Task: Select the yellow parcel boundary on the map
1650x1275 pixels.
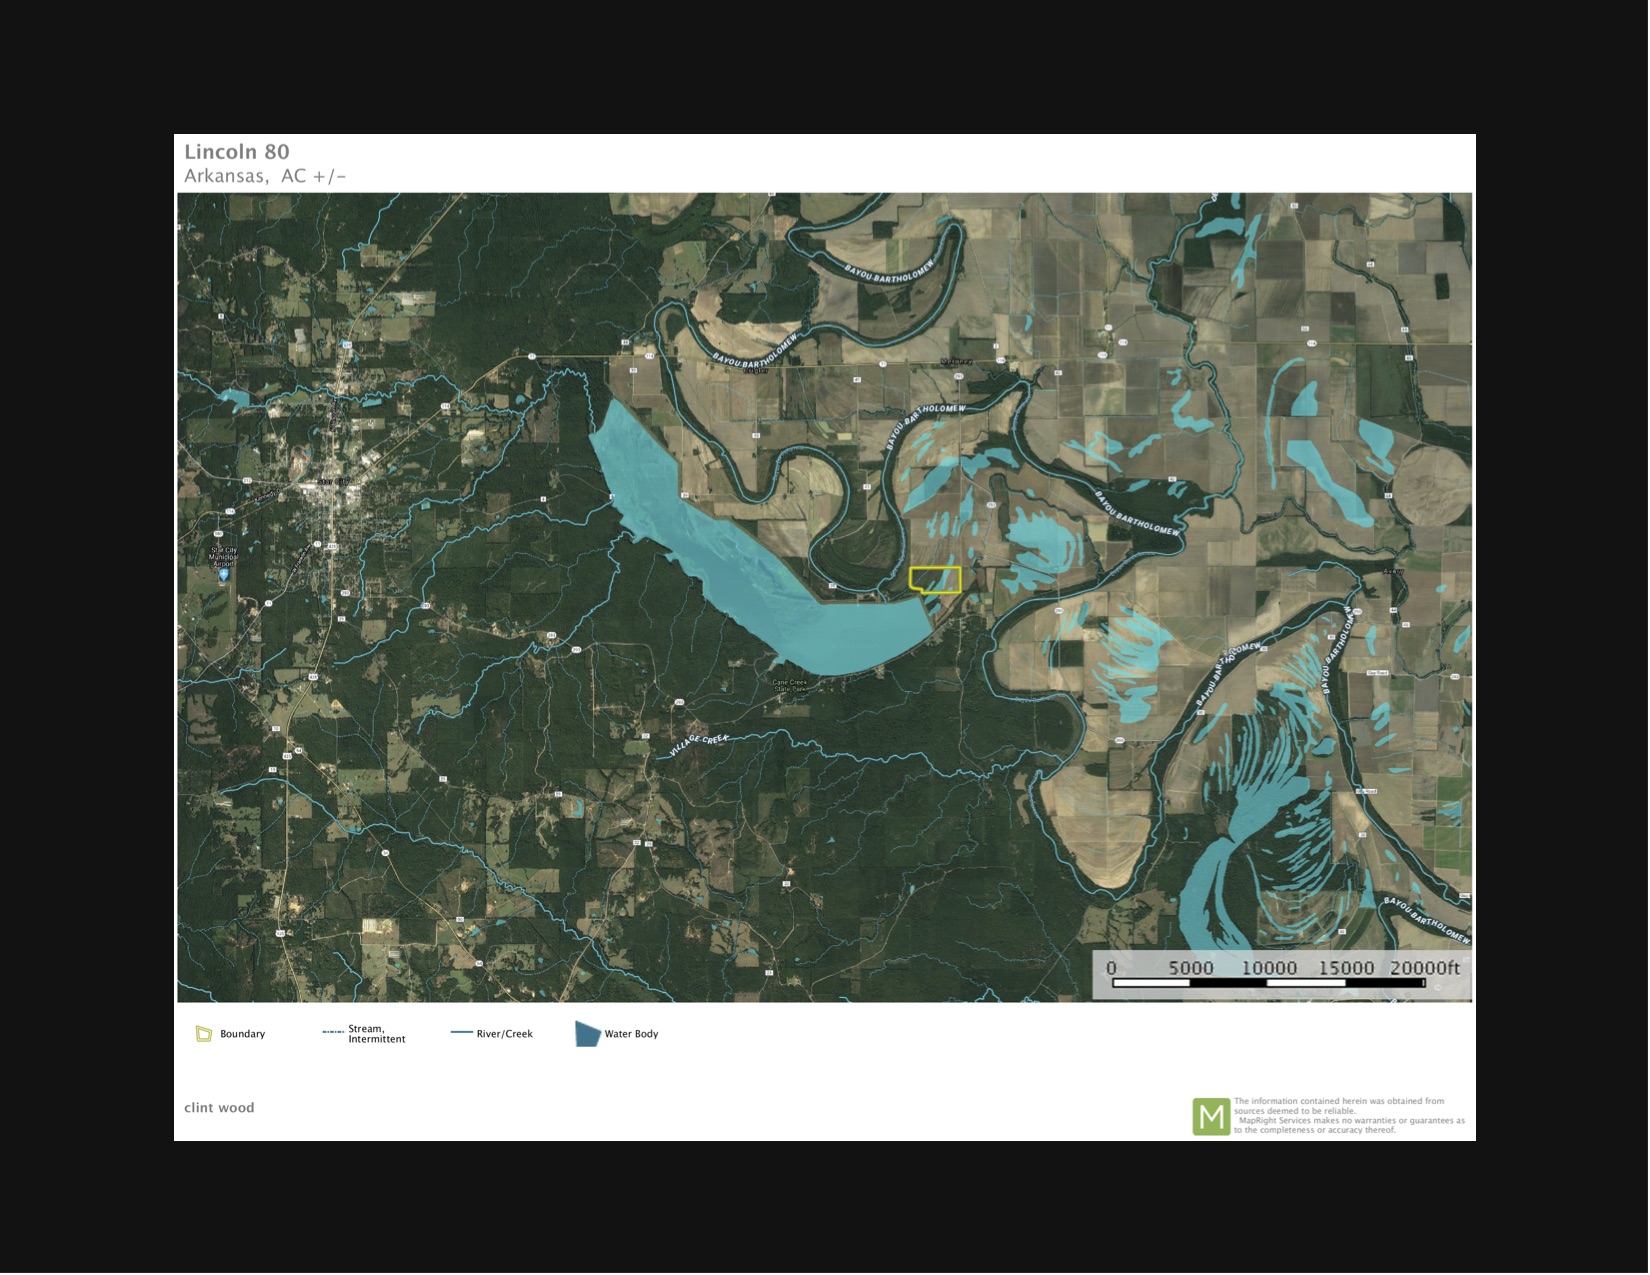Action: (935, 580)
